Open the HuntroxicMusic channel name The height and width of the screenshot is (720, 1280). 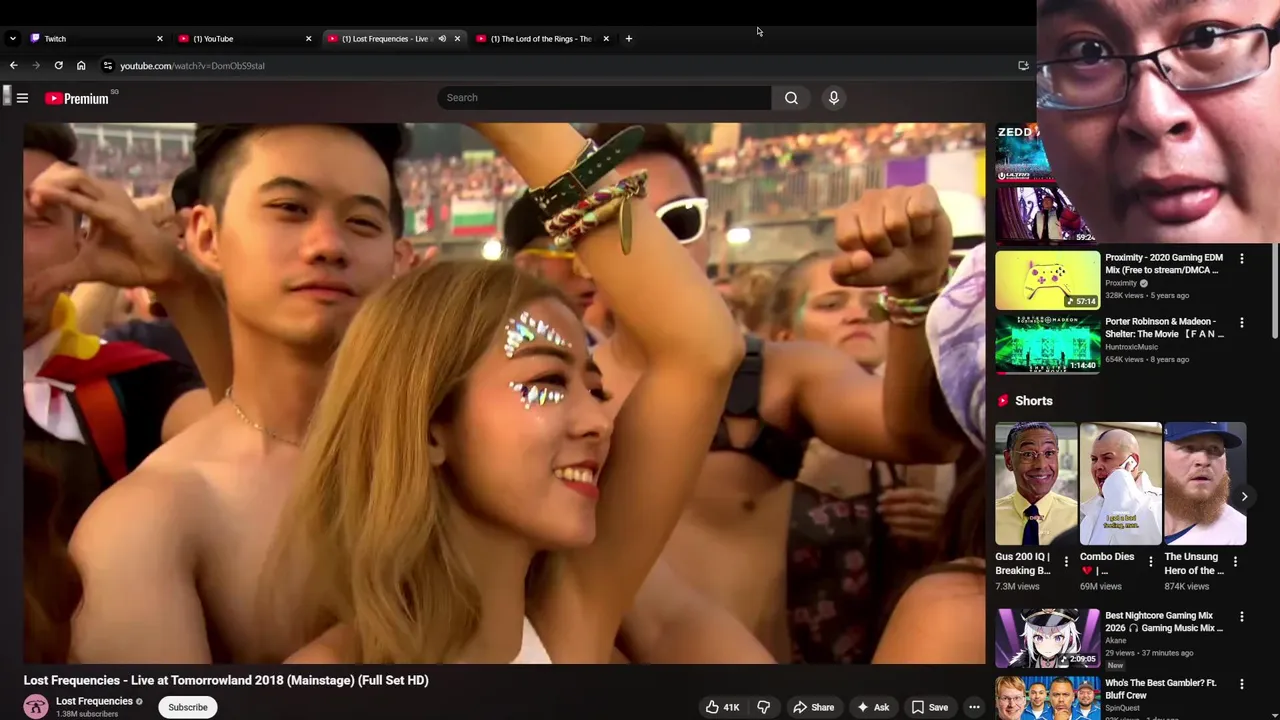click(1131, 347)
